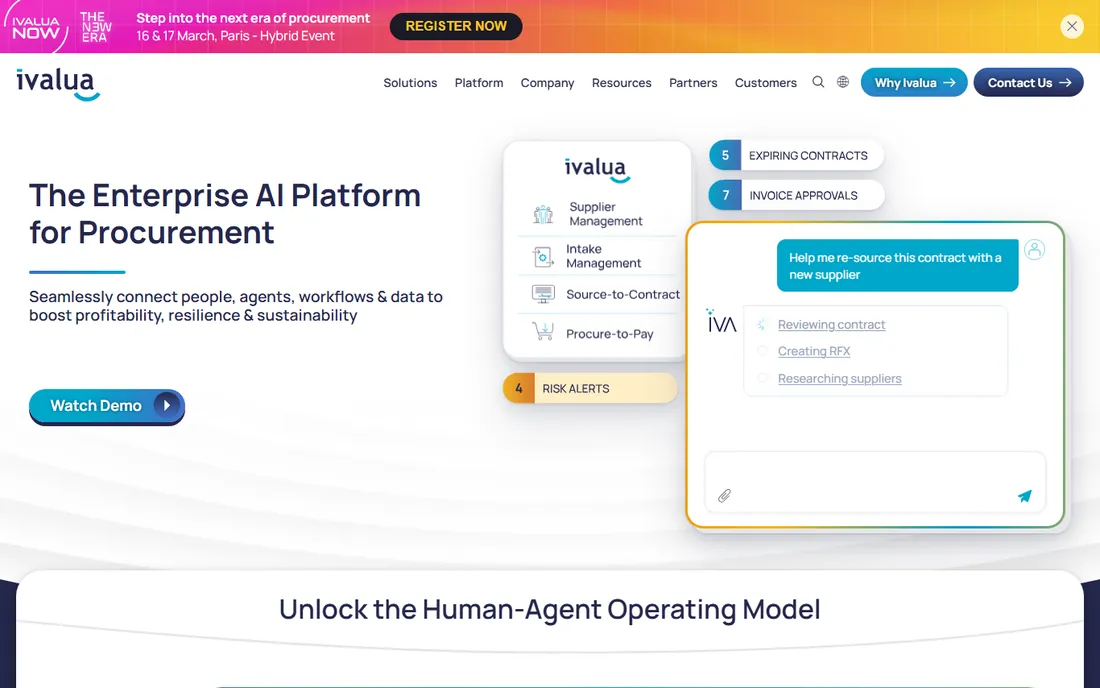The image size is (1100, 688).
Task: Click the Creating RFX link
Action: point(814,351)
